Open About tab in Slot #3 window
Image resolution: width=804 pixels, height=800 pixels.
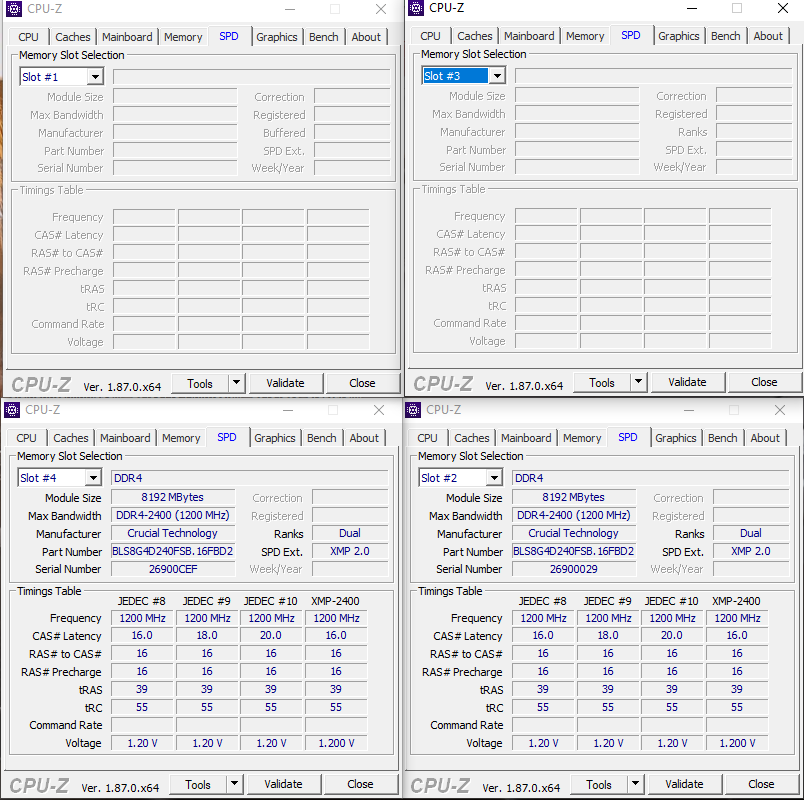click(768, 36)
